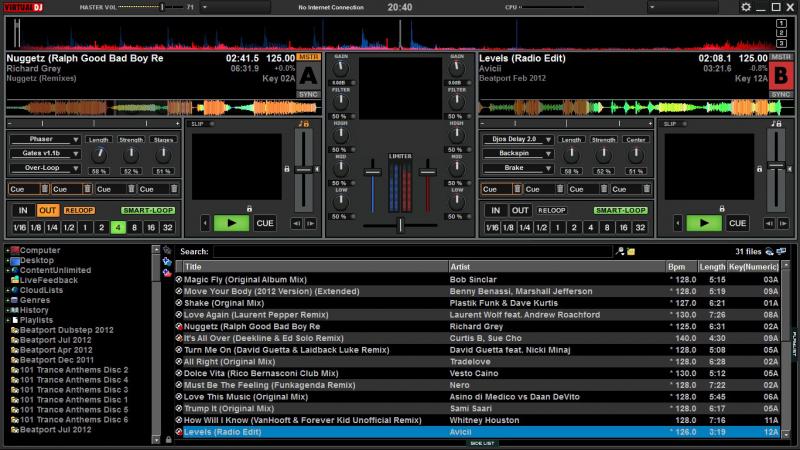Select waveform layout 3
This screenshot has height=450, width=800.
781,43
